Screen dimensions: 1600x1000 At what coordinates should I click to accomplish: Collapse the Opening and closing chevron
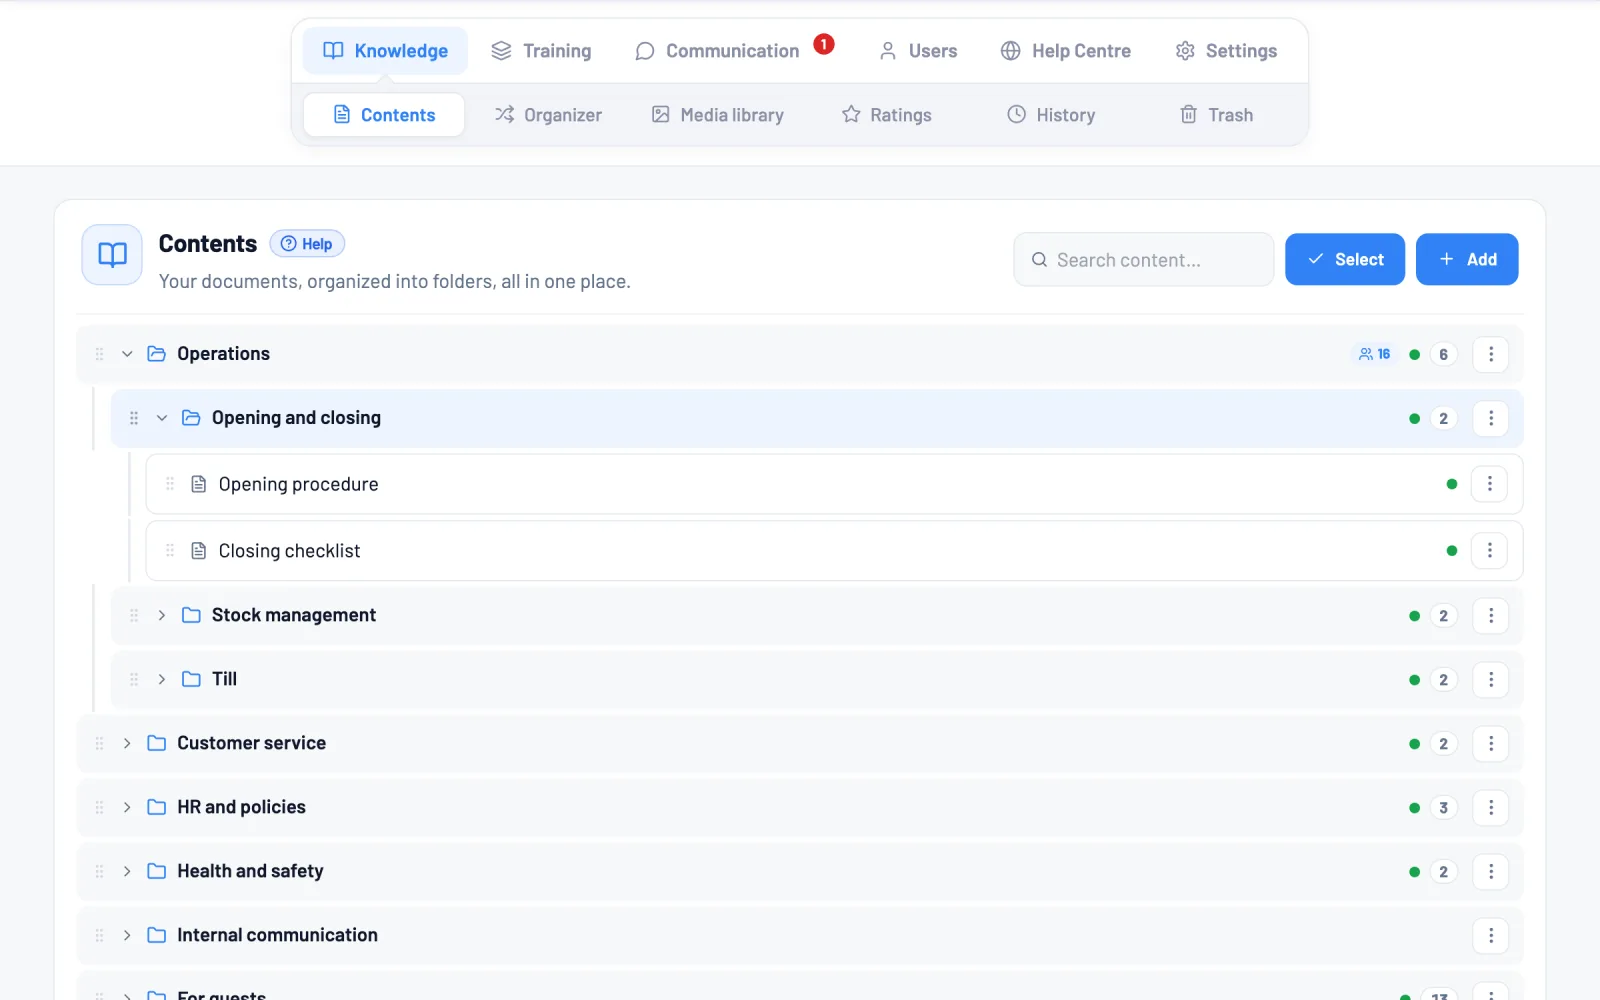[162, 418]
